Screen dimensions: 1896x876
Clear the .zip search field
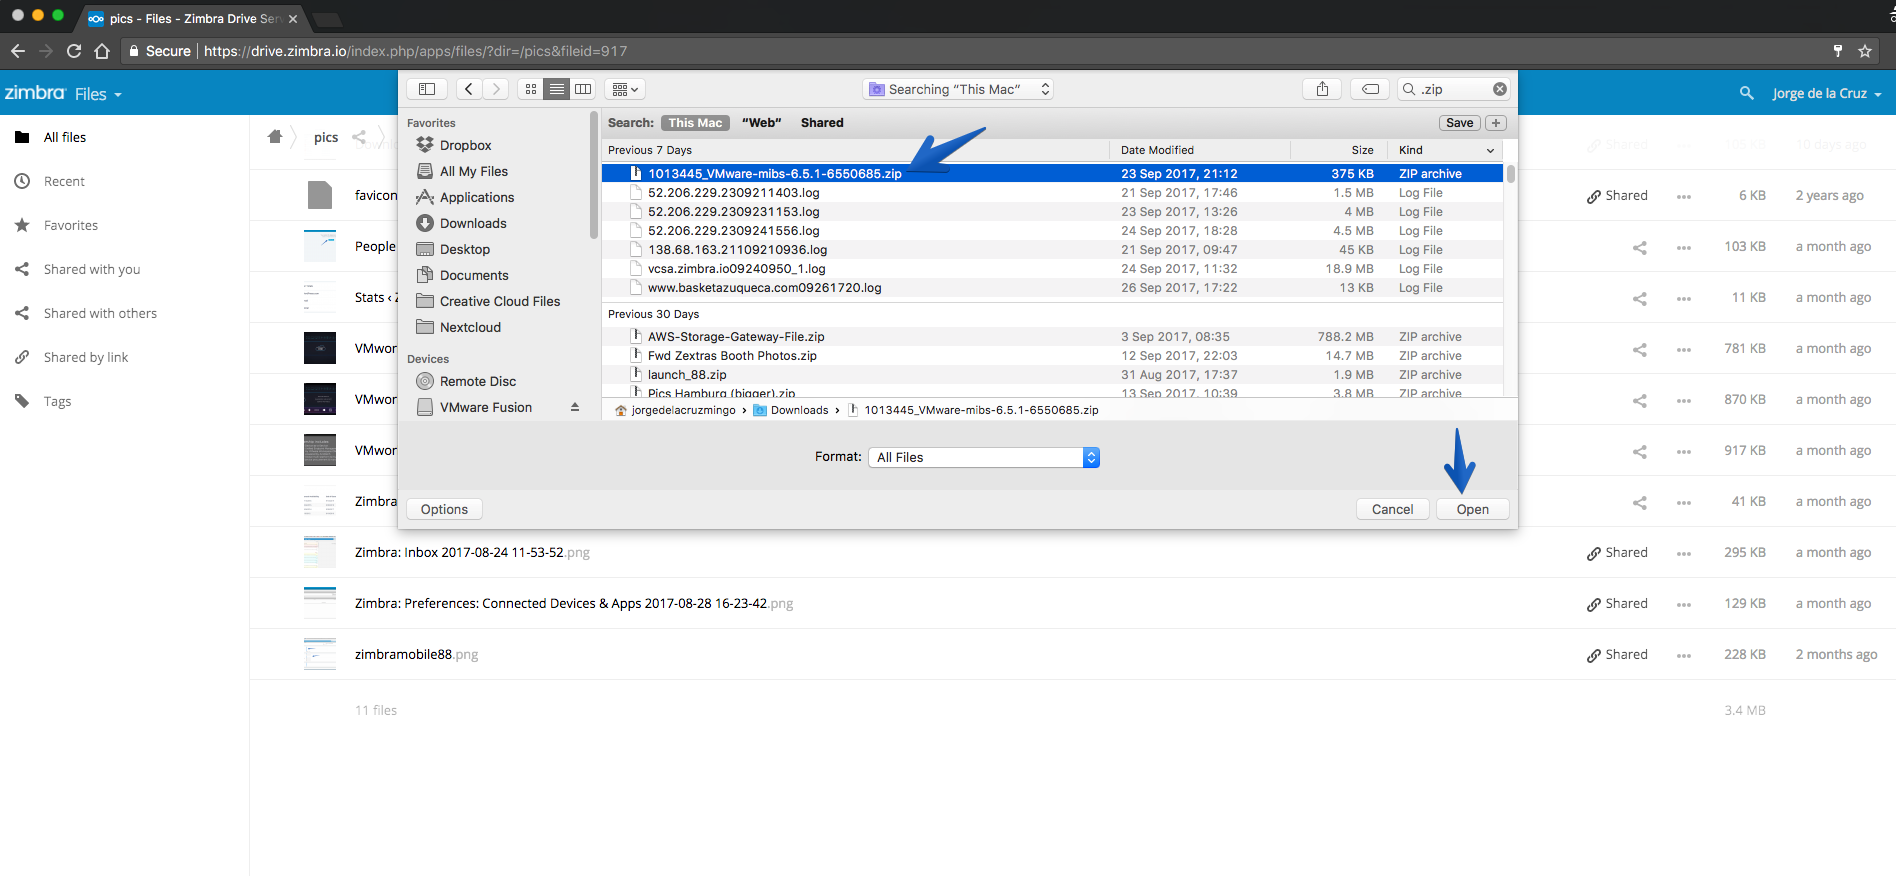click(x=1499, y=89)
